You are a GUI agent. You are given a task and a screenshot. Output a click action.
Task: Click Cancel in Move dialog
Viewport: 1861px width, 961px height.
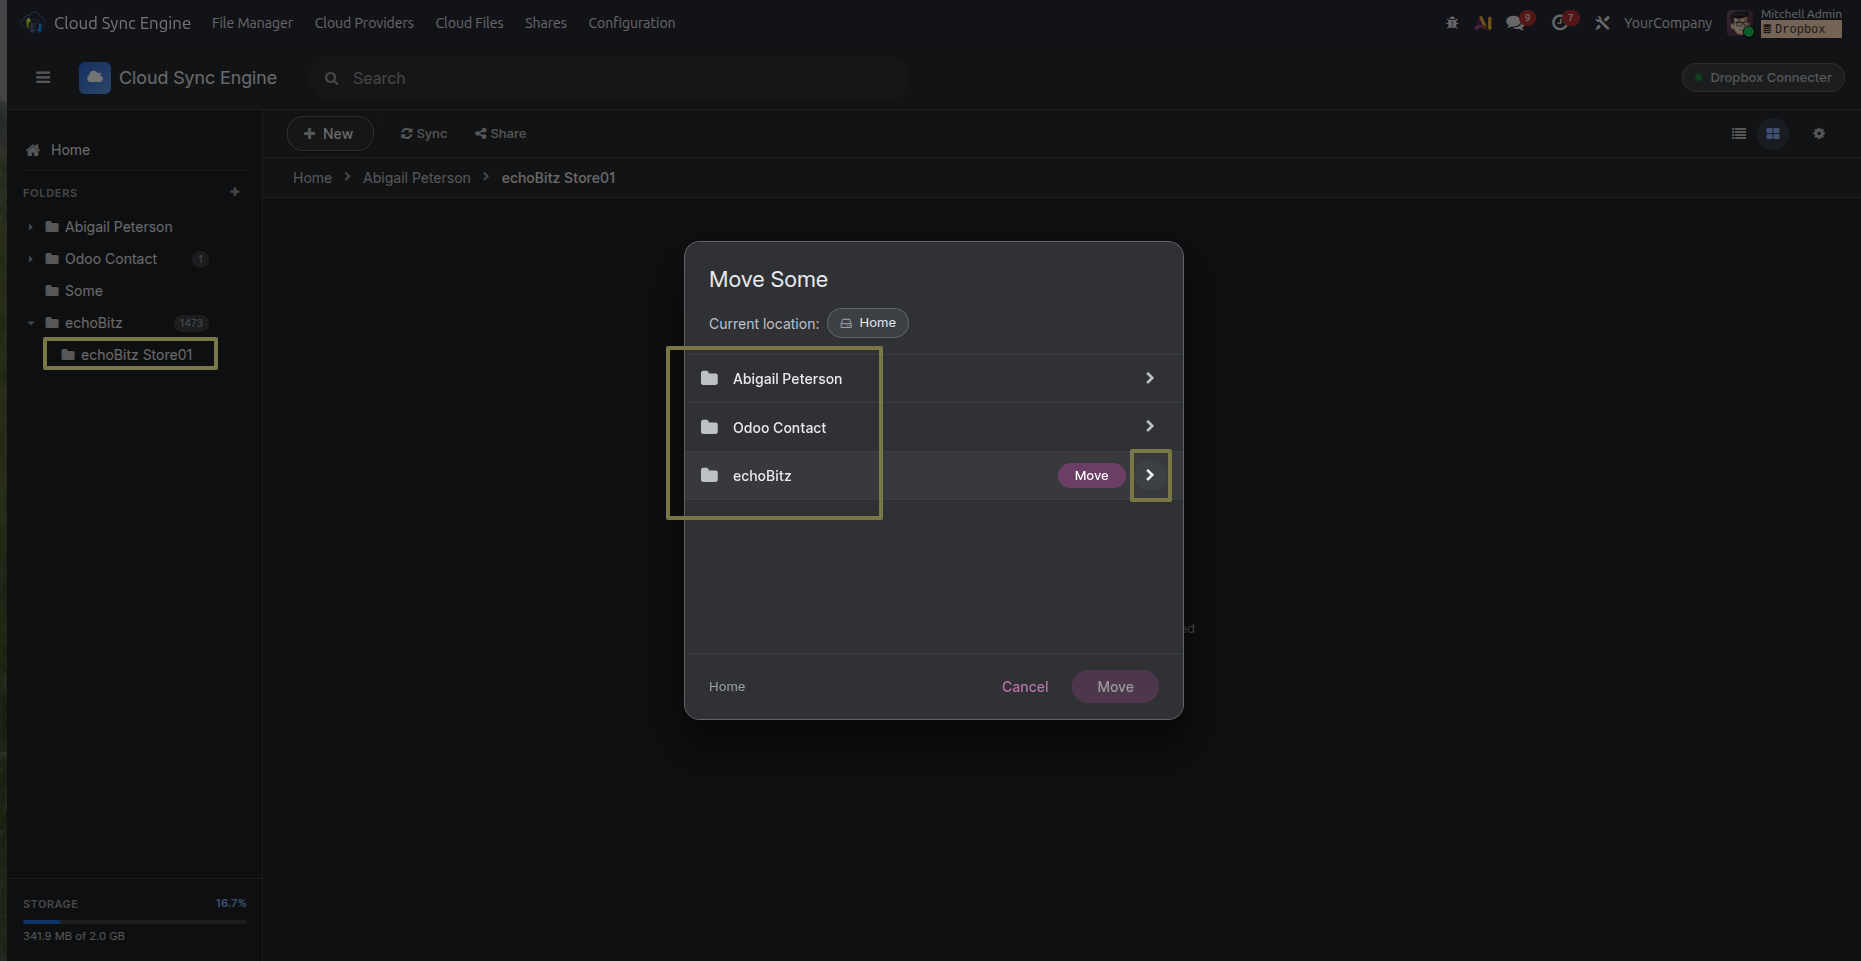pos(1025,686)
